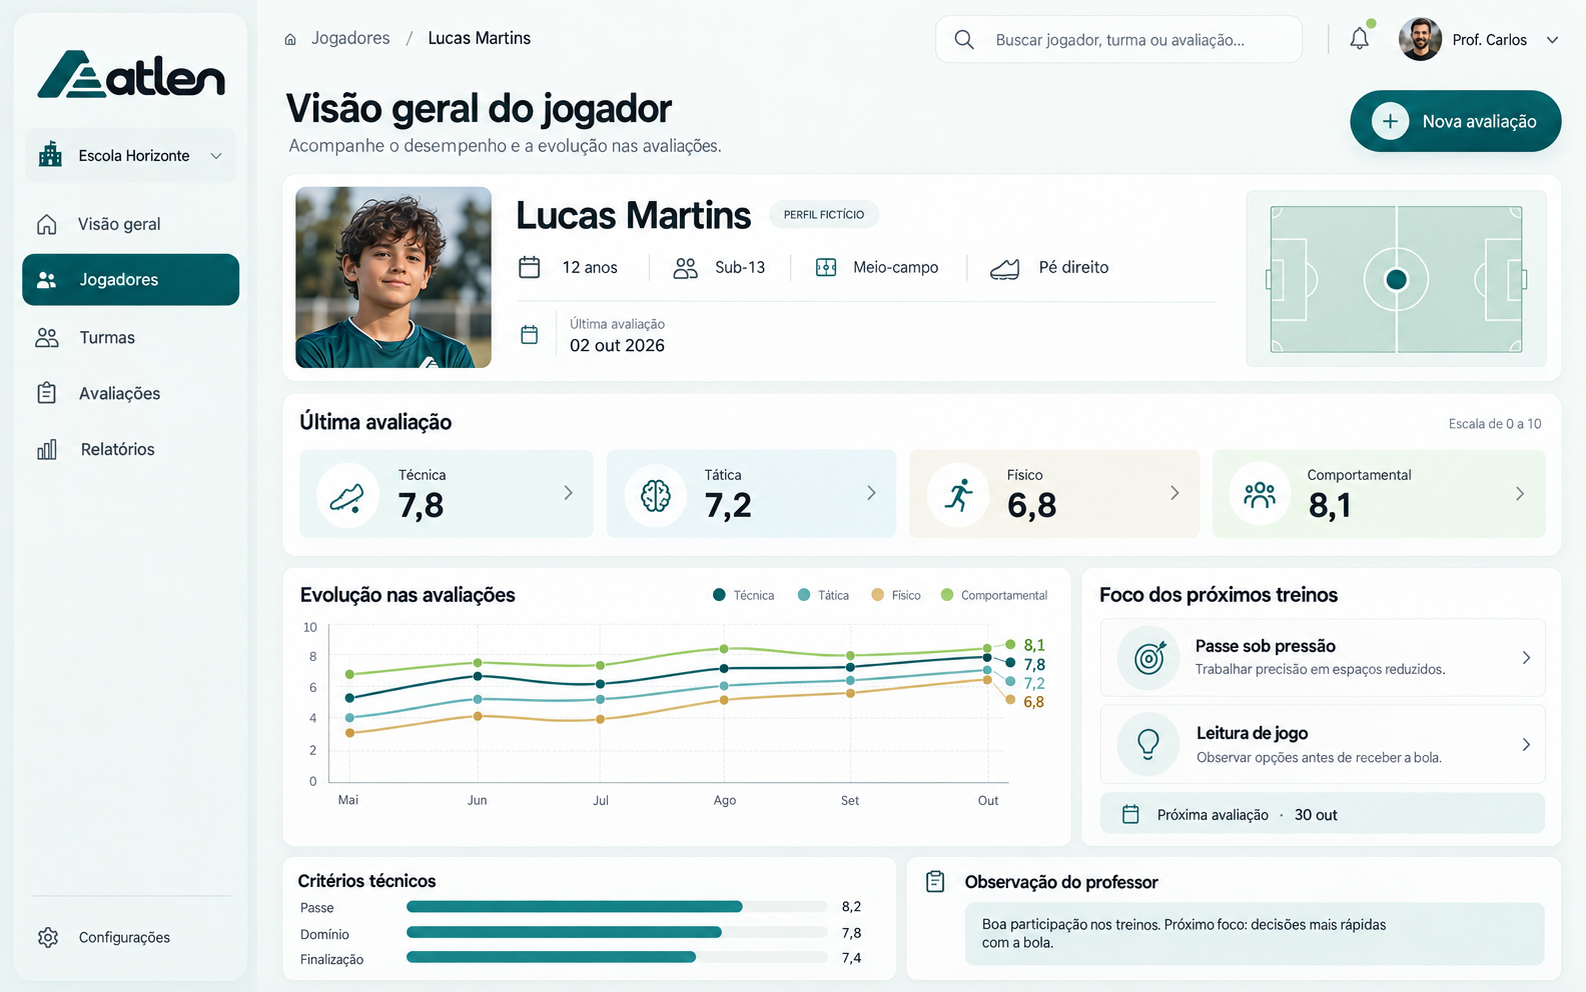1586x992 pixels.
Task: Open the Prof. Carlos account menu
Action: pyautogui.click(x=1479, y=40)
